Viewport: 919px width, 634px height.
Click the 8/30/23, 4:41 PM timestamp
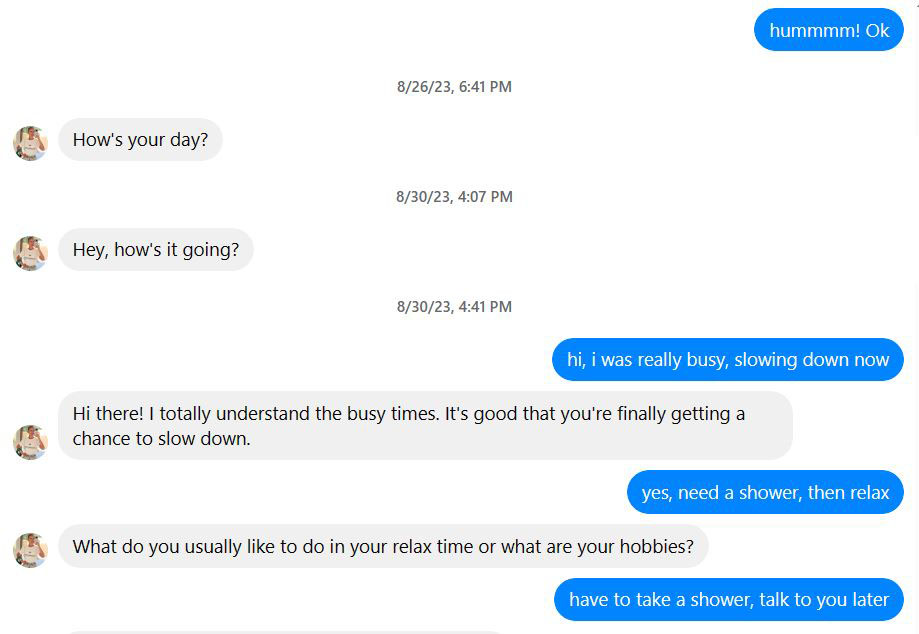coord(454,307)
